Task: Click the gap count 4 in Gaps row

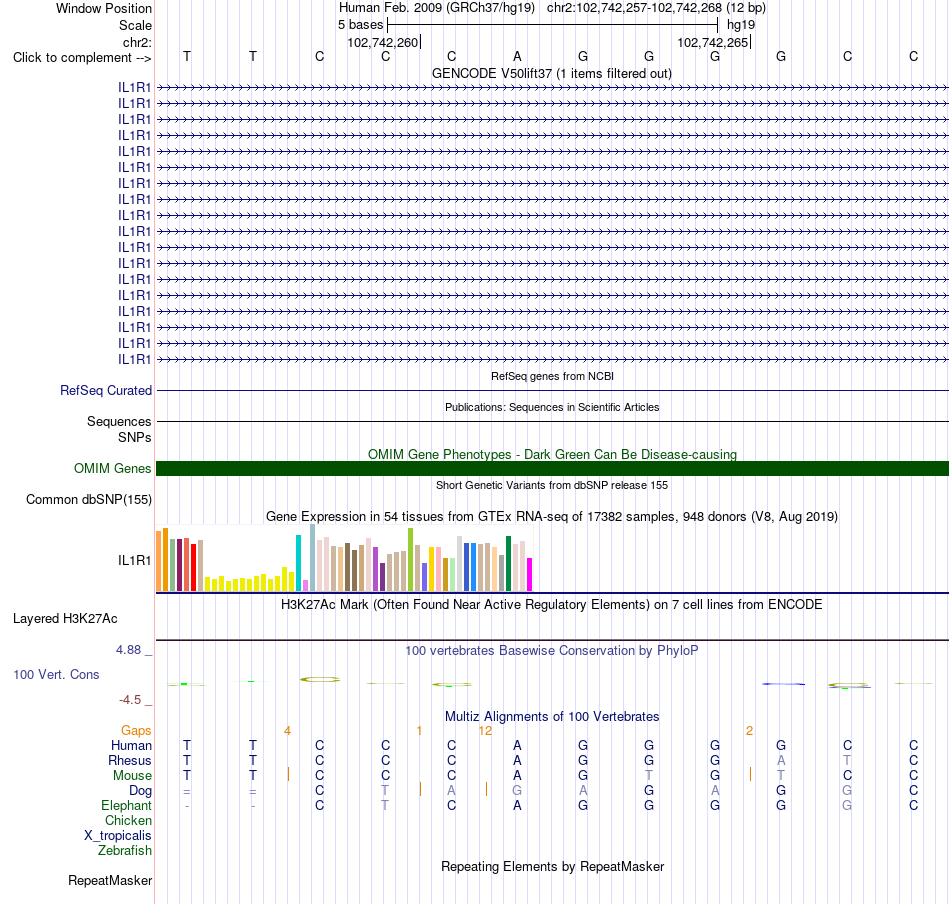Action: pyautogui.click(x=287, y=731)
